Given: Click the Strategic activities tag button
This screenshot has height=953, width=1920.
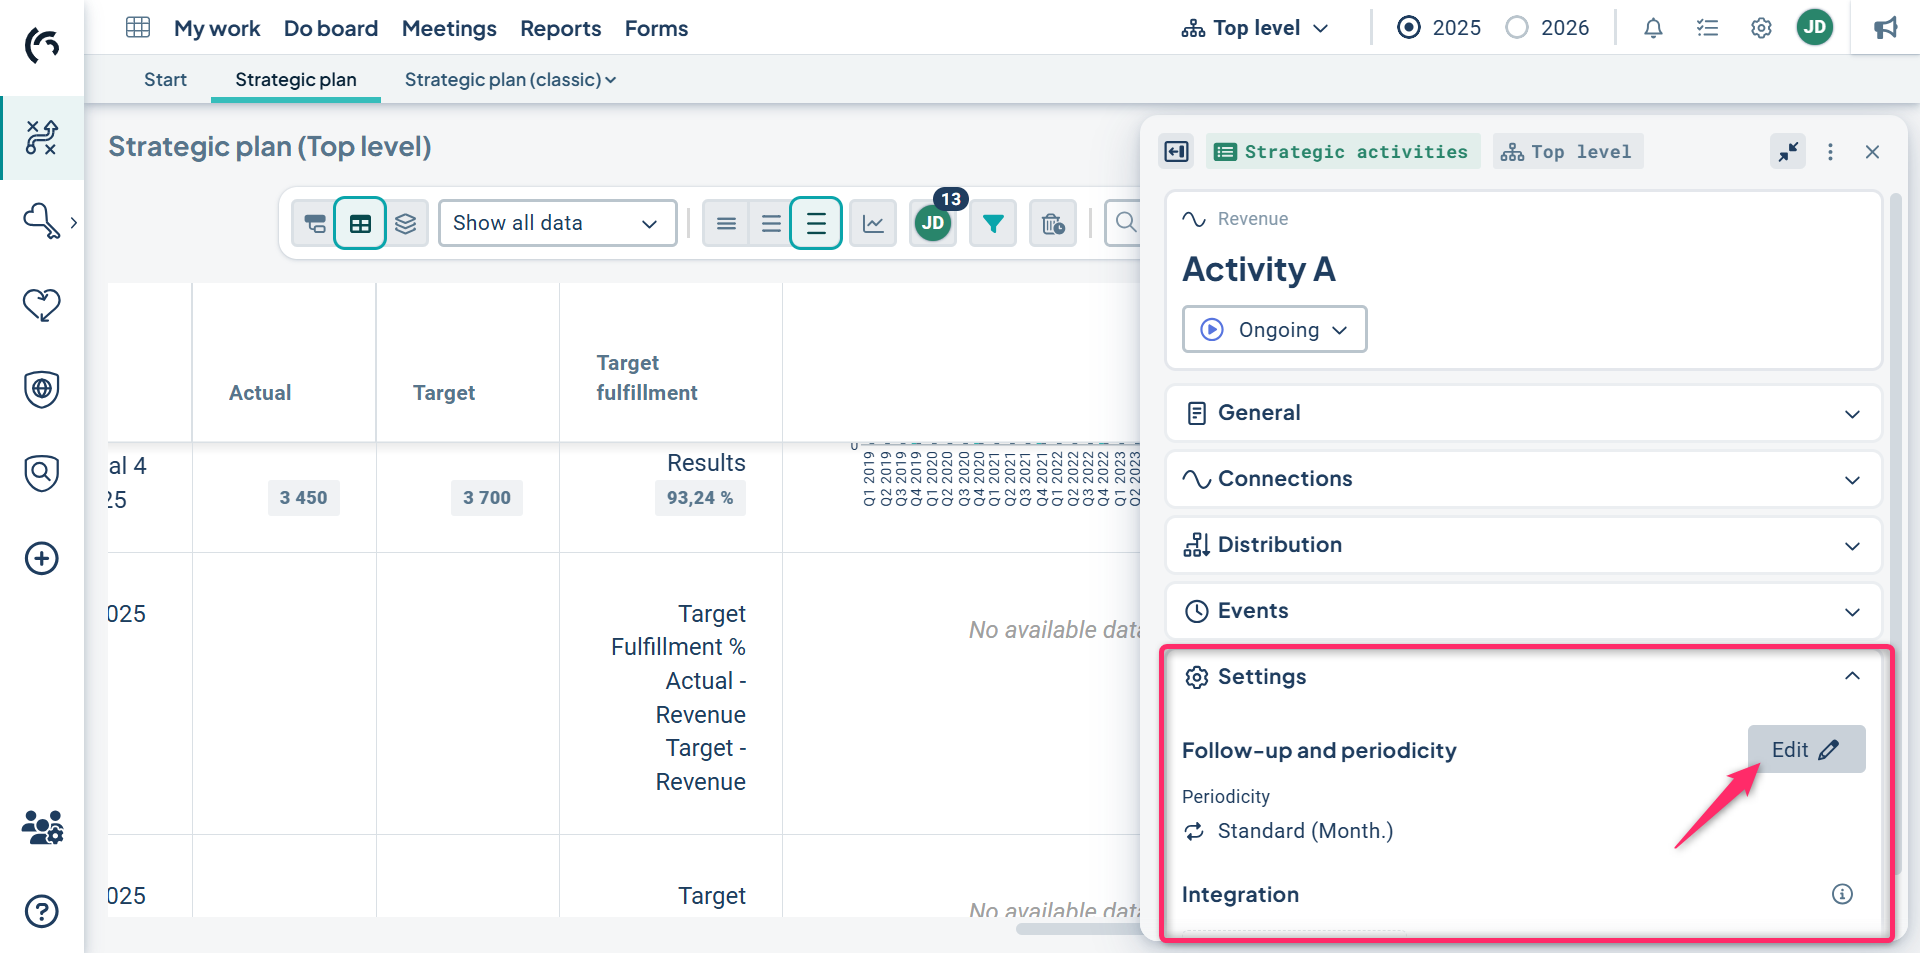Looking at the screenshot, I should (1342, 152).
